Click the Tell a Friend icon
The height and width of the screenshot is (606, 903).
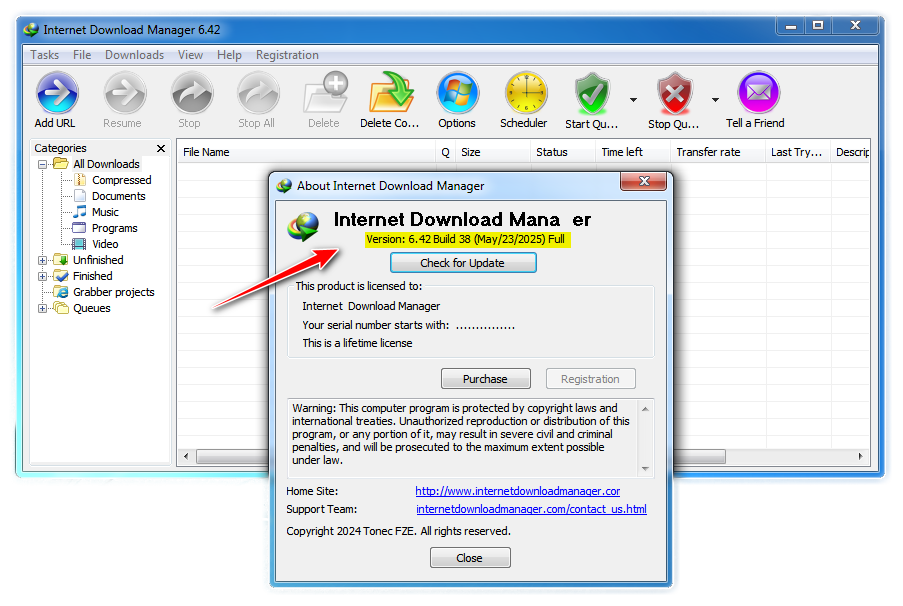[758, 93]
